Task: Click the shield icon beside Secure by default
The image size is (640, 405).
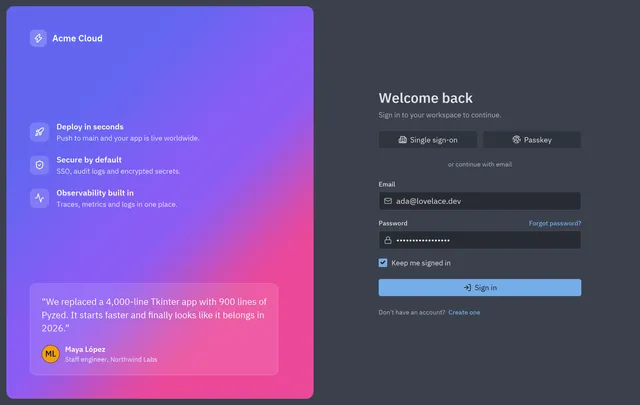Action: coord(40,165)
